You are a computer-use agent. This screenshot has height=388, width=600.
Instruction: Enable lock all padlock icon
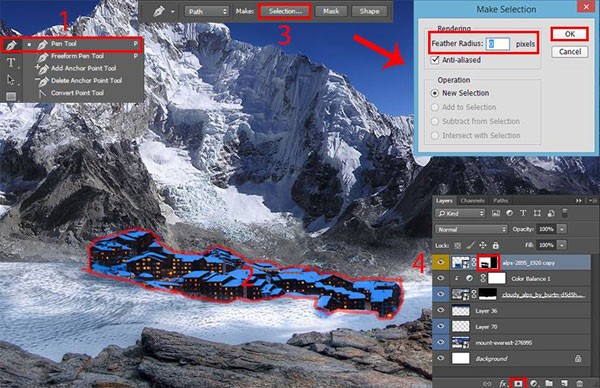click(x=496, y=245)
